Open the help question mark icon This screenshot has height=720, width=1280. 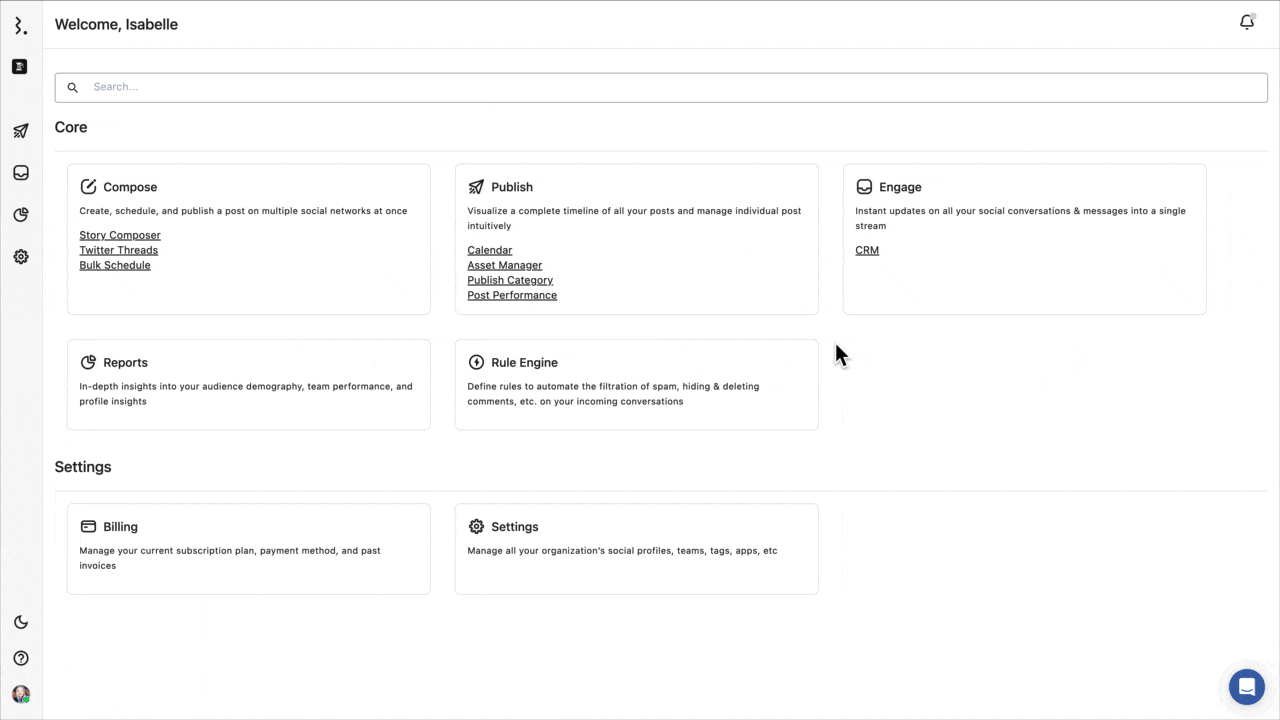(21, 658)
